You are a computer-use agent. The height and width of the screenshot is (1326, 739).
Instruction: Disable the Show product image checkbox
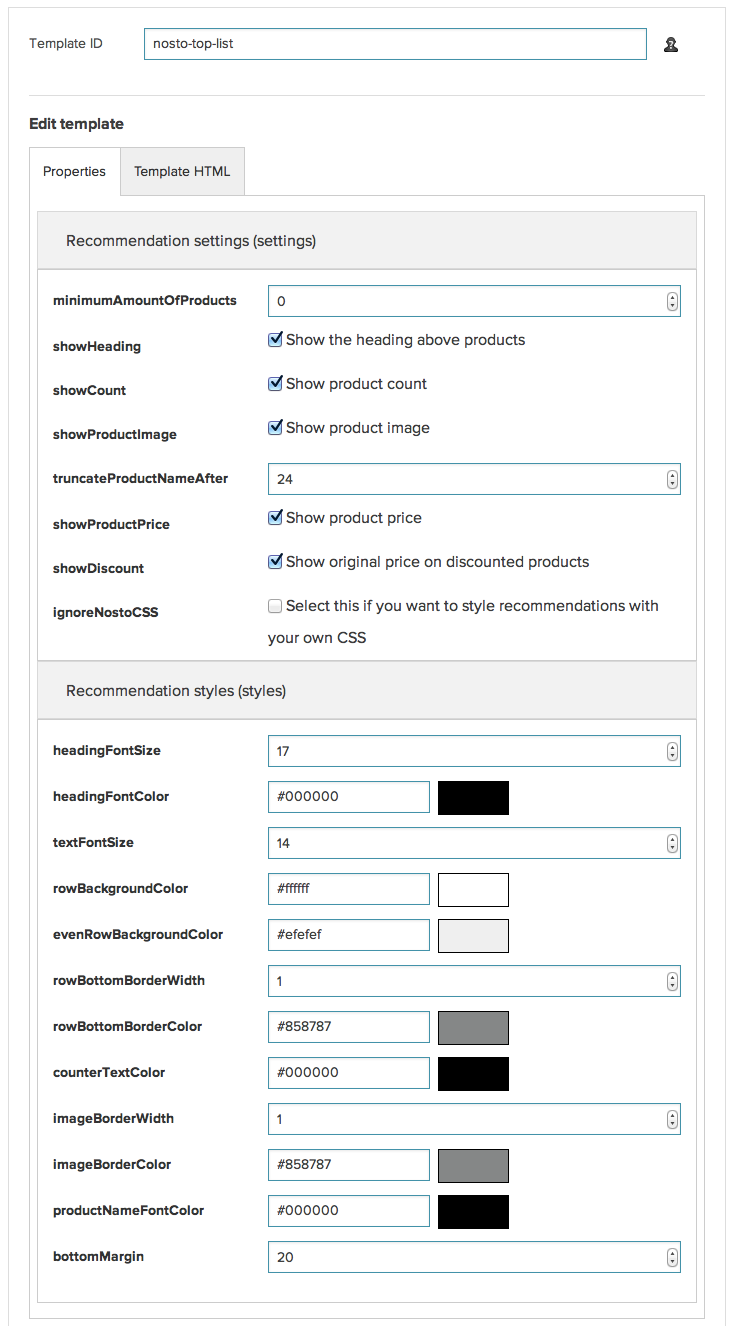pos(275,428)
